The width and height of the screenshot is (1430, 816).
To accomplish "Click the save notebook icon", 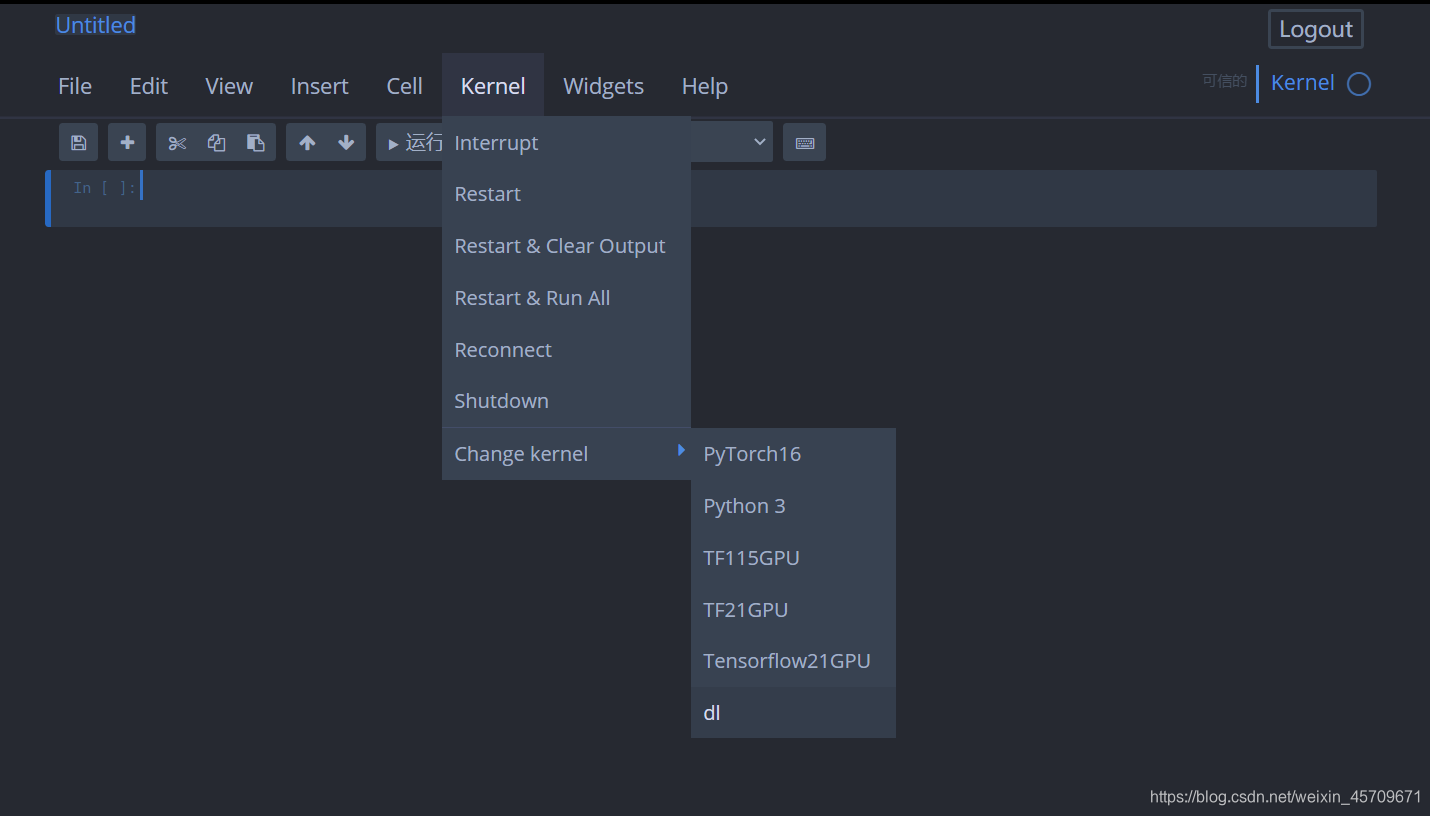I will pyautogui.click(x=78, y=142).
